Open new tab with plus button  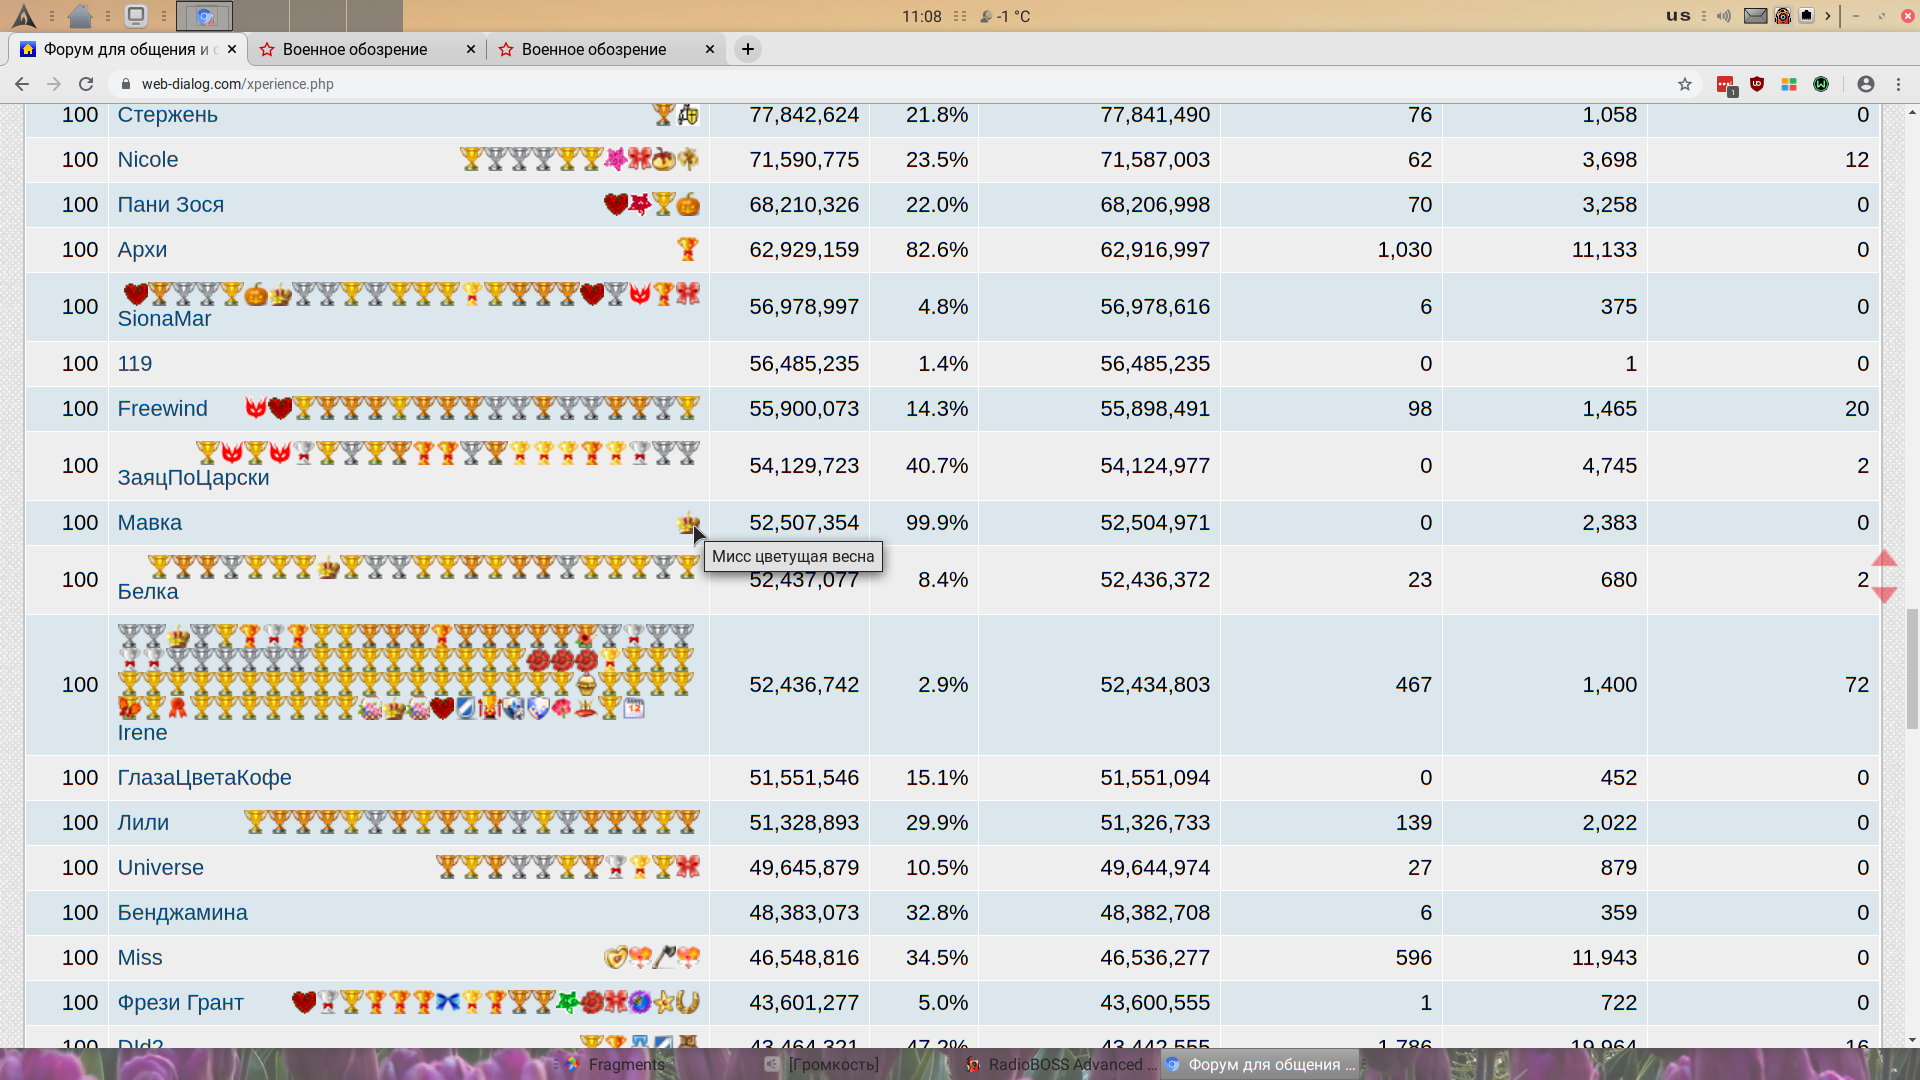tap(747, 49)
